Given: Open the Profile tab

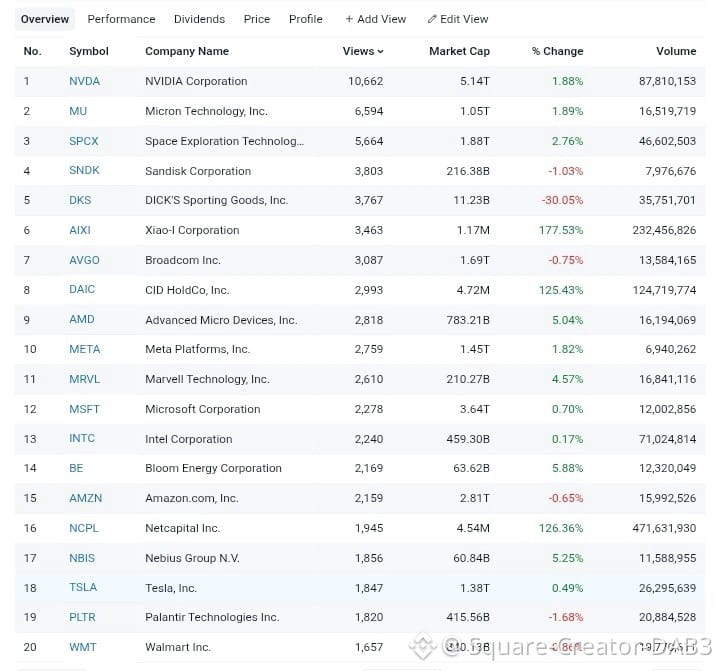Looking at the screenshot, I should tap(305, 19).
